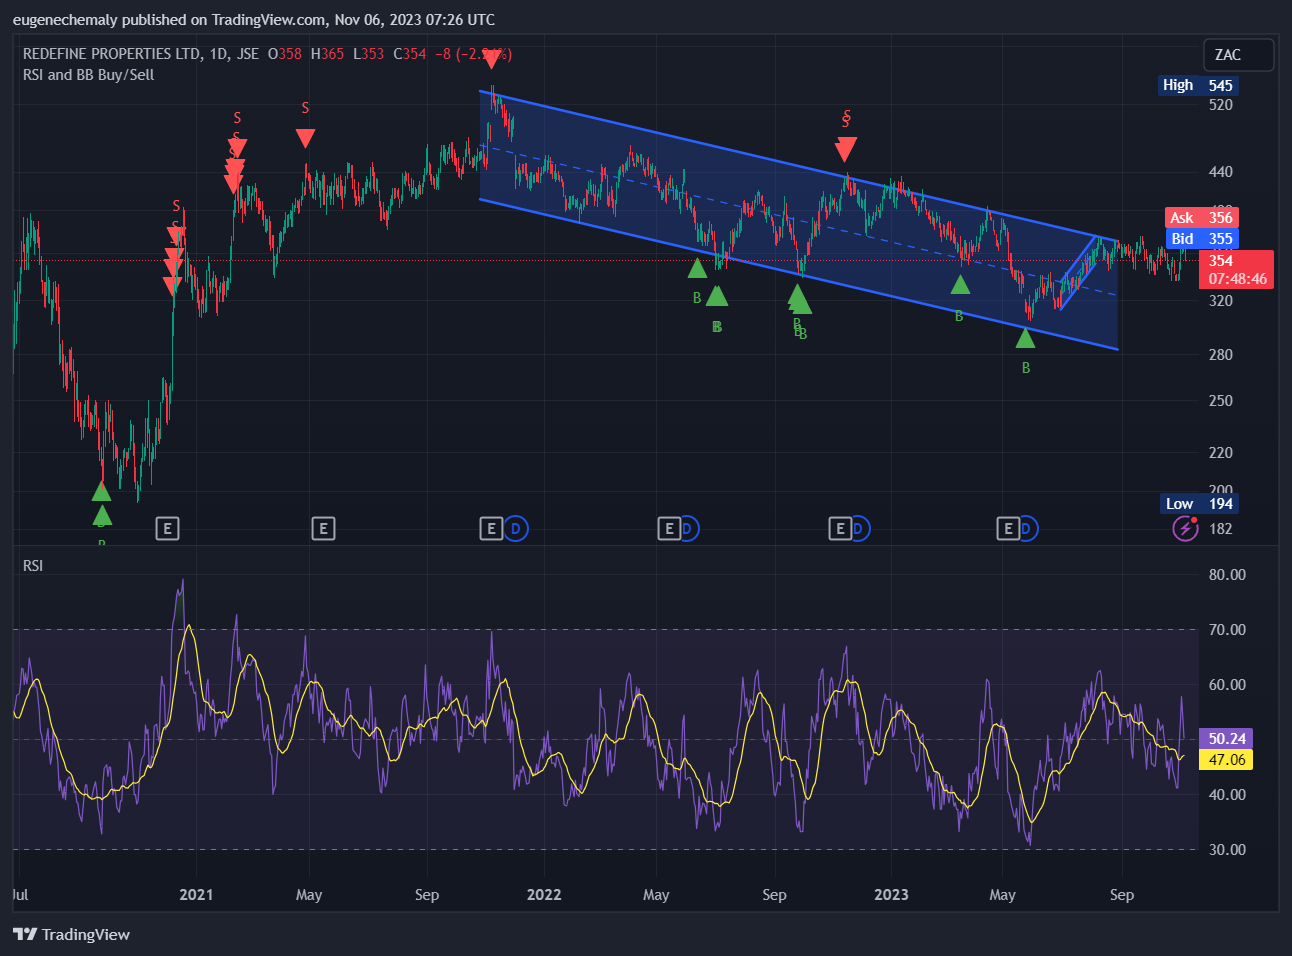Click the RSI pane label
This screenshot has height=956, width=1292.
33,566
